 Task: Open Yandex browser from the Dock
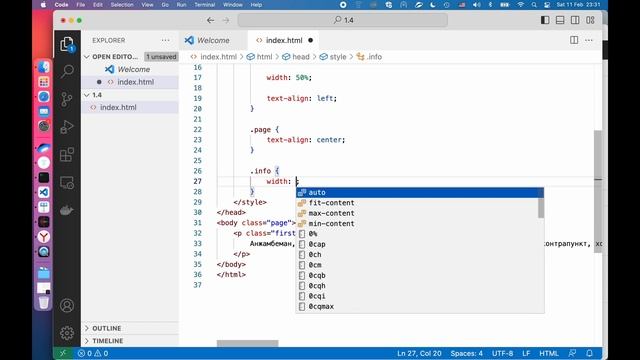pyautogui.click(x=44, y=237)
